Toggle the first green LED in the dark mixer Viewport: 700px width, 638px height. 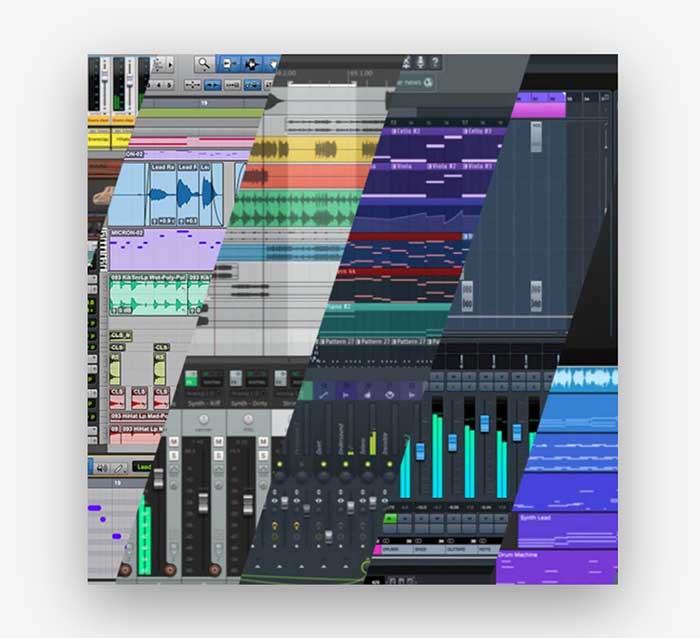tap(279, 464)
